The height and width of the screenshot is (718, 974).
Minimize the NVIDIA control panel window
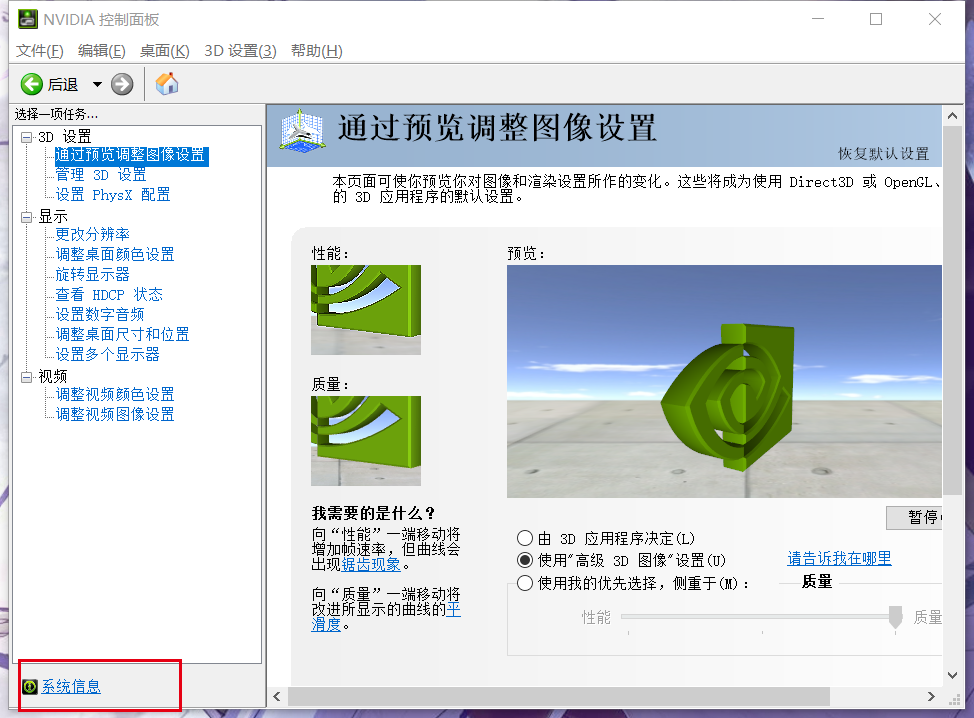tap(818, 19)
